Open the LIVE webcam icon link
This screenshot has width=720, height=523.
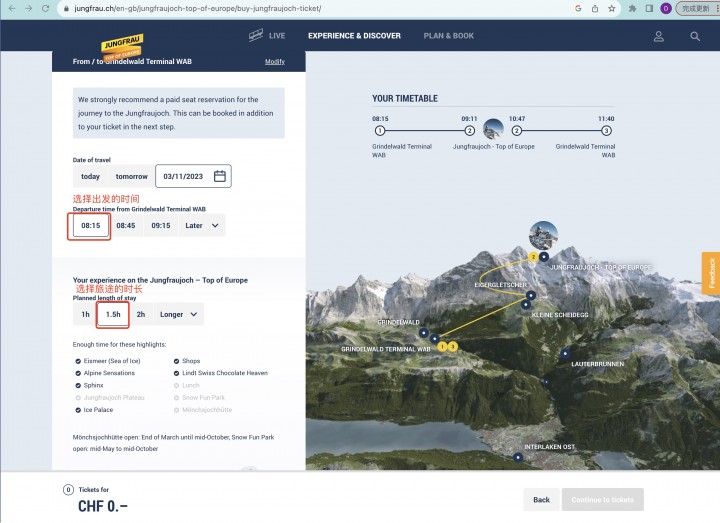256,35
